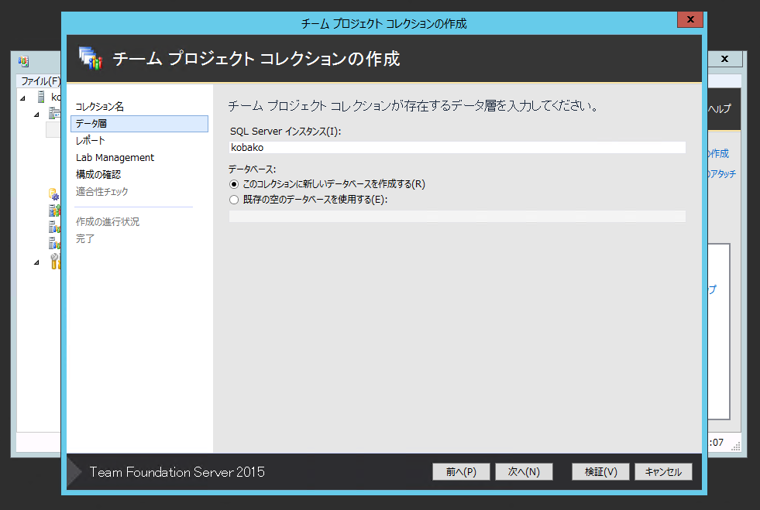This screenshot has height=510, width=760.
Task: Click 前へ(P) previous button
Action: click(x=461, y=472)
